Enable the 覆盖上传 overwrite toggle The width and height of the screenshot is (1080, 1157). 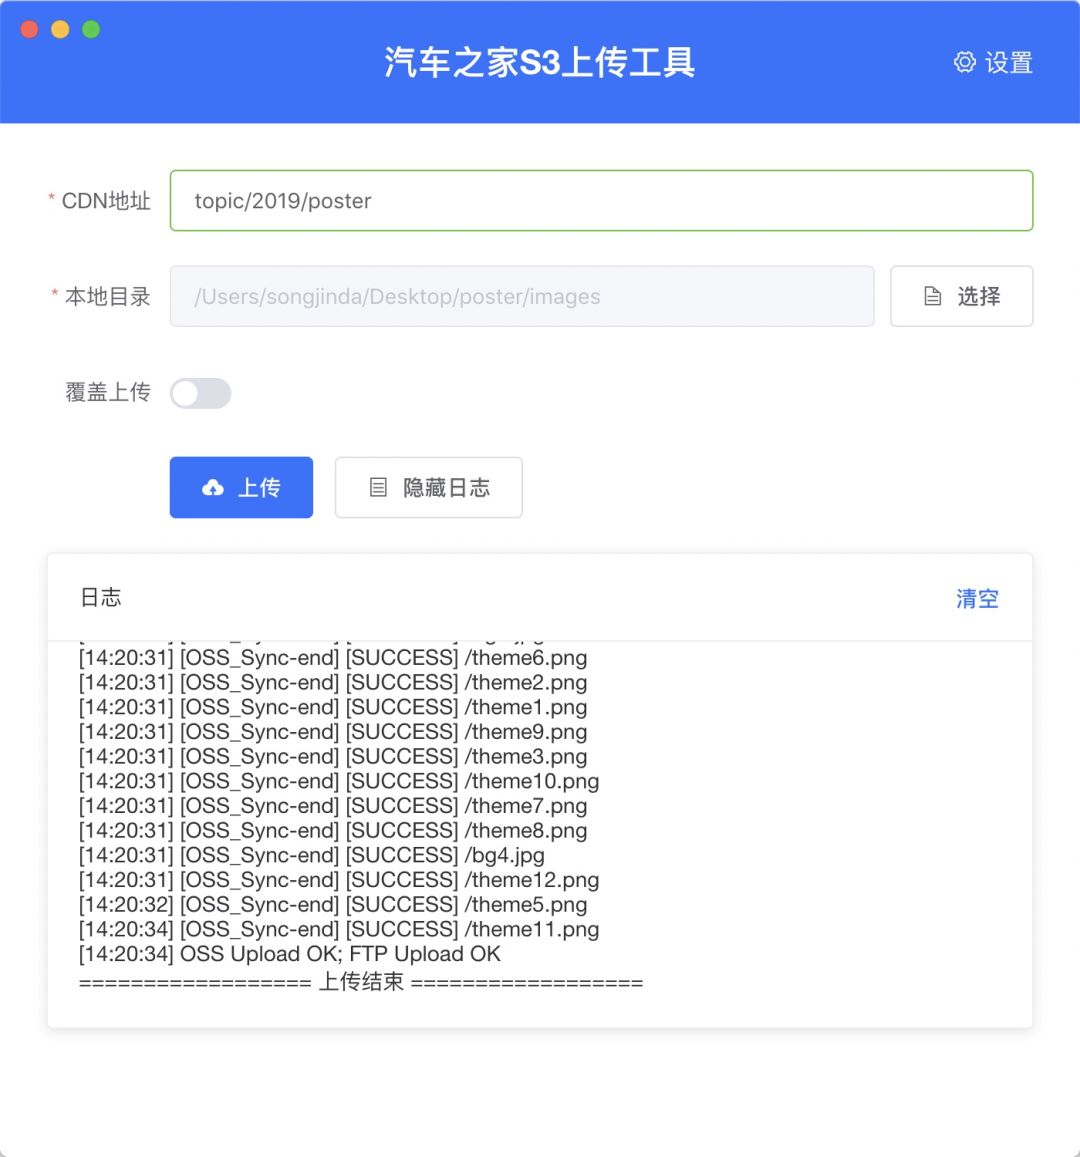[x=200, y=393]
